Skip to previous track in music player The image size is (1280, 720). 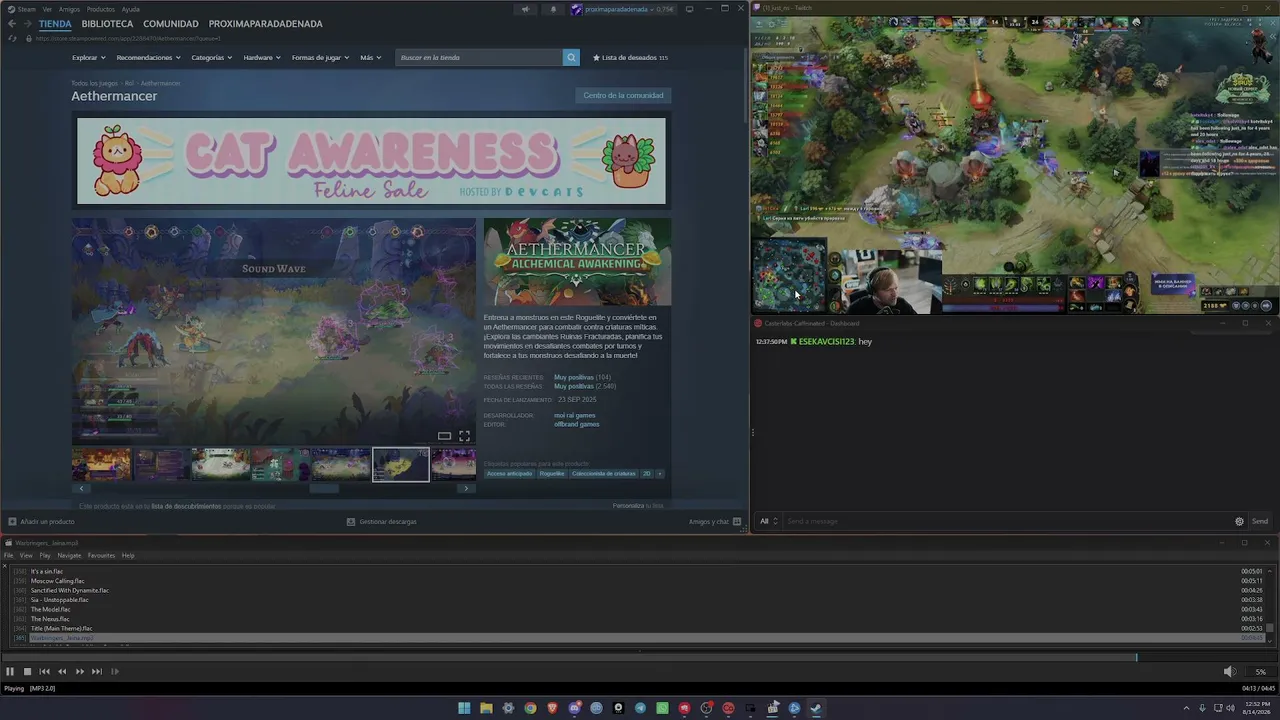[44, 672]
